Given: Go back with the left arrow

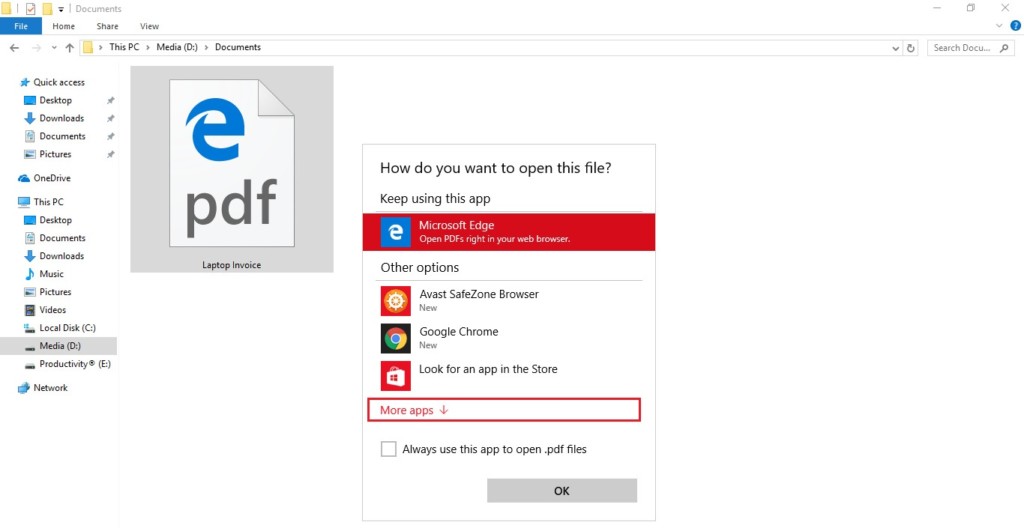Looking at the screenshot, I should (14, 48).
